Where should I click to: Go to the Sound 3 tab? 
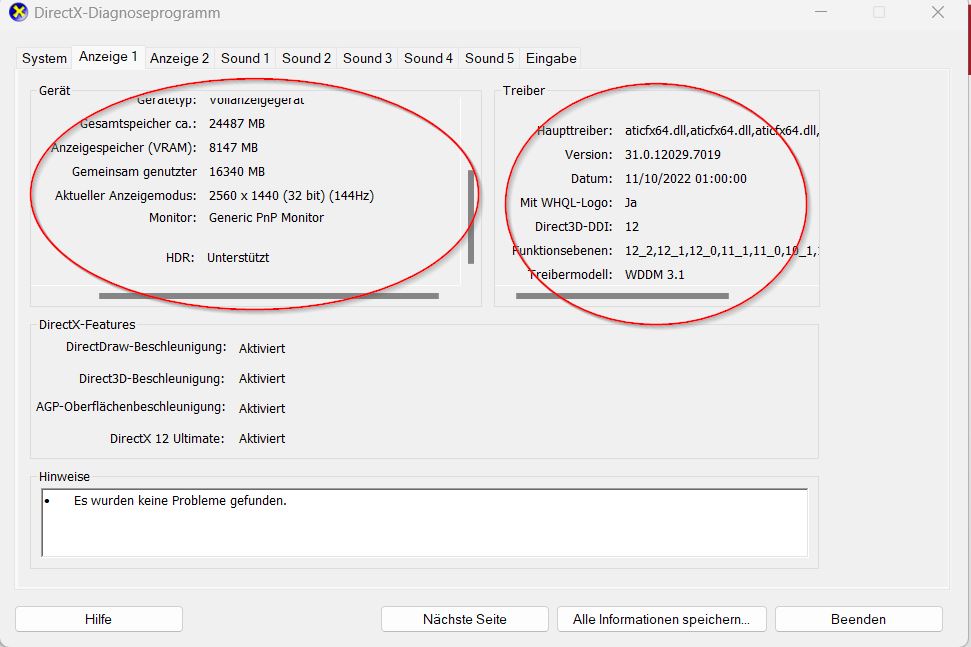(367, 58)
